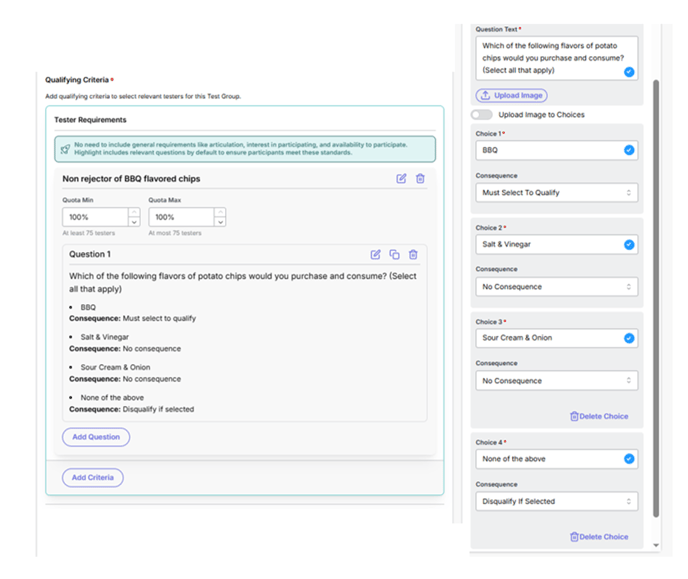This screenshot has height=579, width=688.
Task: Click the checkmark in None of the above field
Action: point(629,459)
